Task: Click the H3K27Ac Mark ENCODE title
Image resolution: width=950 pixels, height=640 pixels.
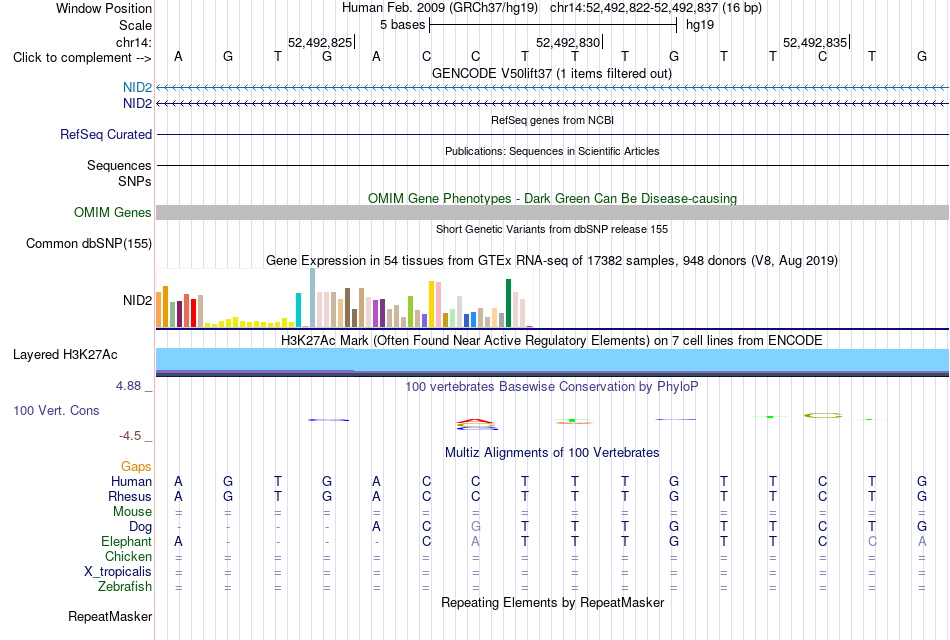Action: 552,341
